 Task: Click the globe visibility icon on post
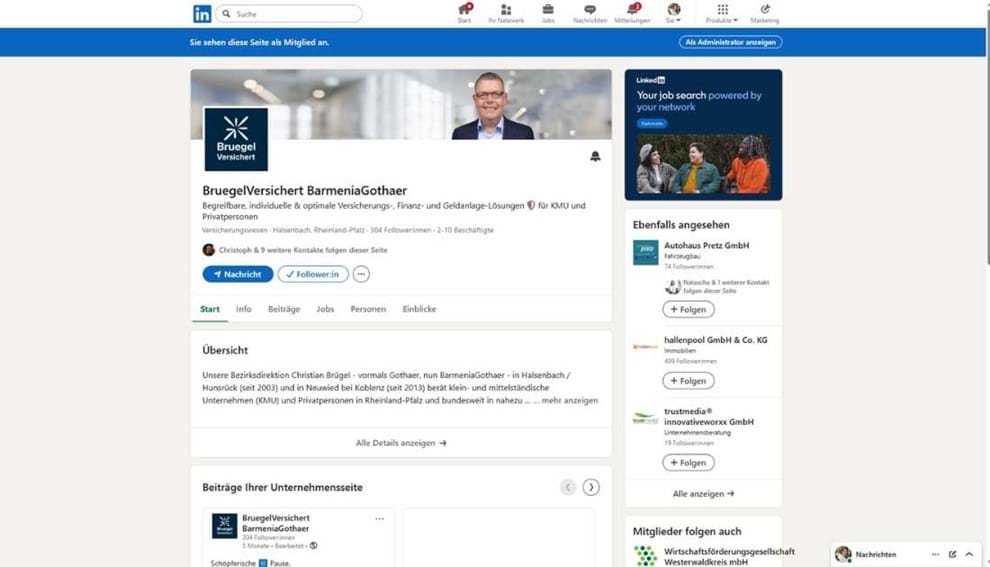point(313,546)
